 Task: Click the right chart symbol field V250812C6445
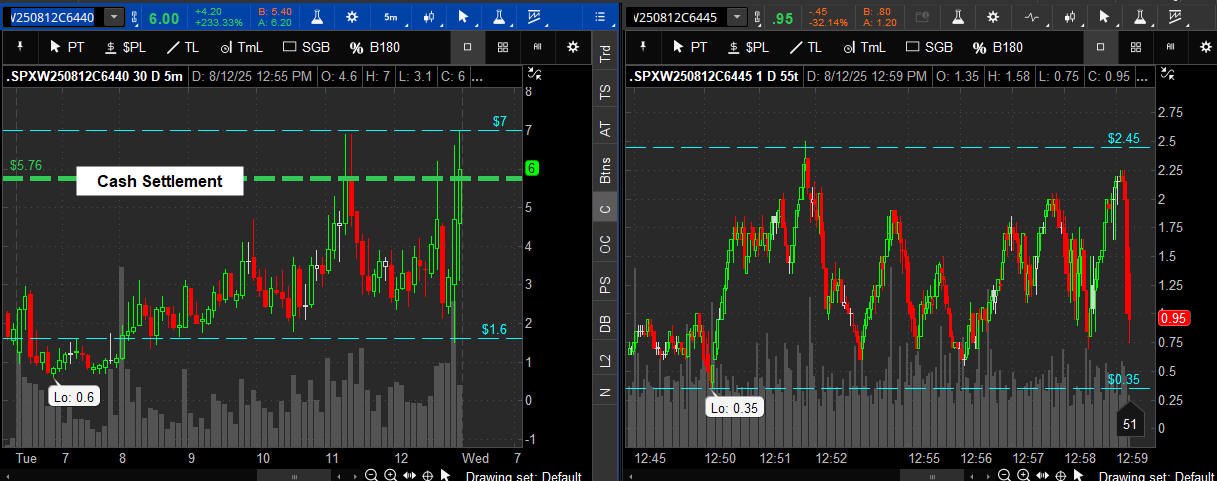click(x=677, y=17)
